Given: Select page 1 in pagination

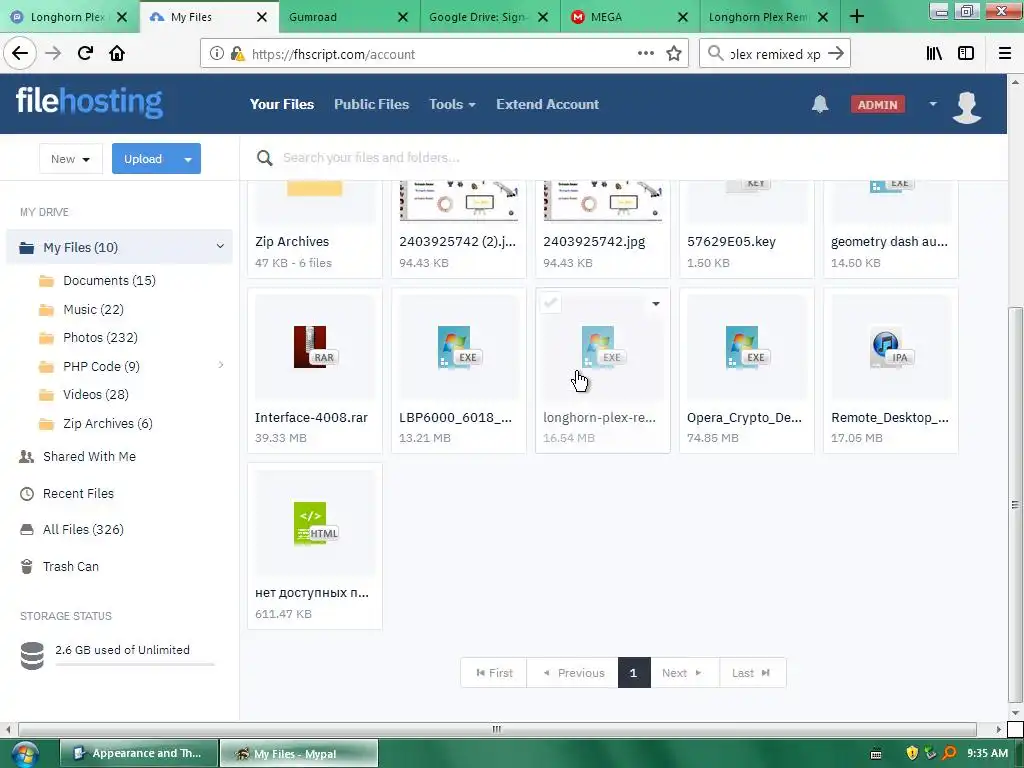Looking at the screenshot, I should coord(633,673).
